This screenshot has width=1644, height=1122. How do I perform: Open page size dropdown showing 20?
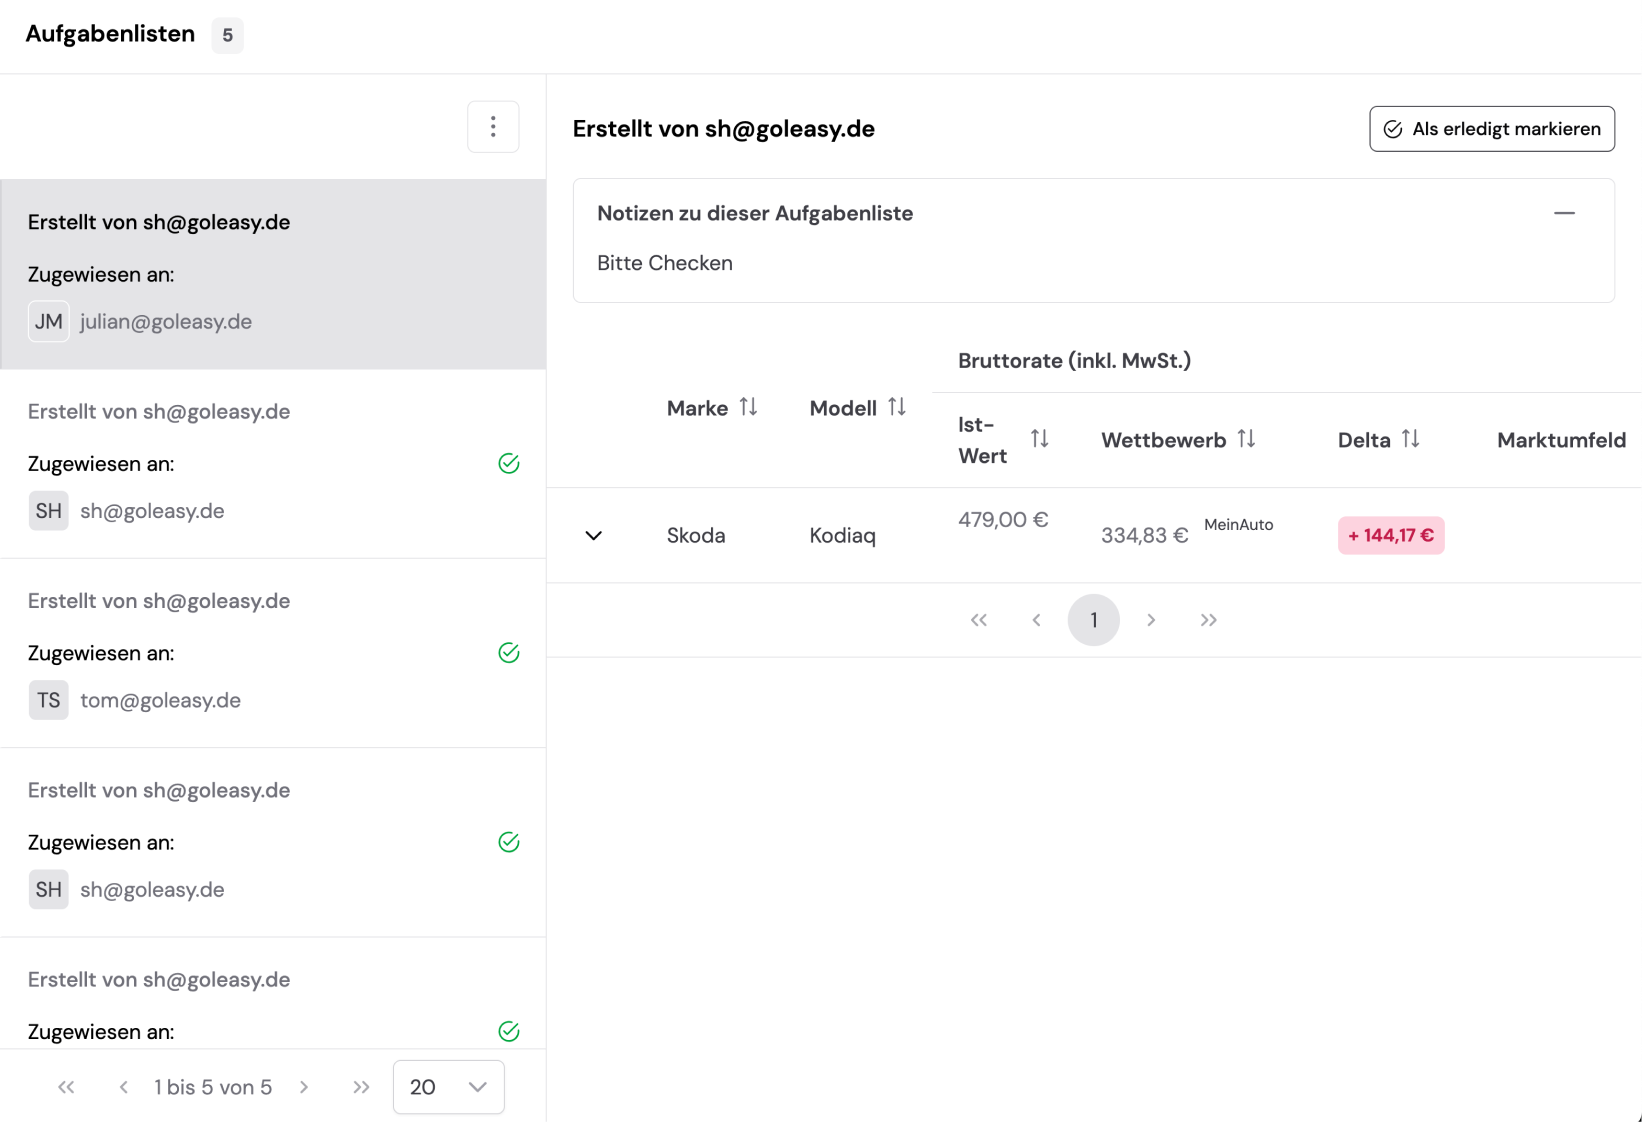(448, 1087)
